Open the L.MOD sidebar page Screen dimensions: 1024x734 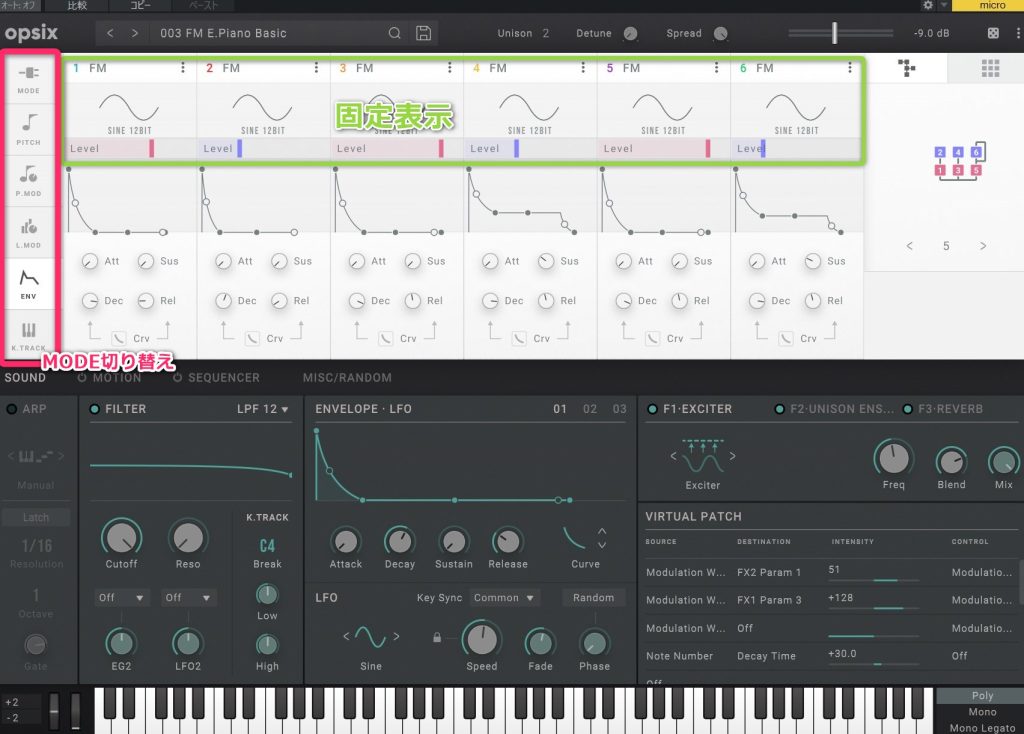coord(28,232)
